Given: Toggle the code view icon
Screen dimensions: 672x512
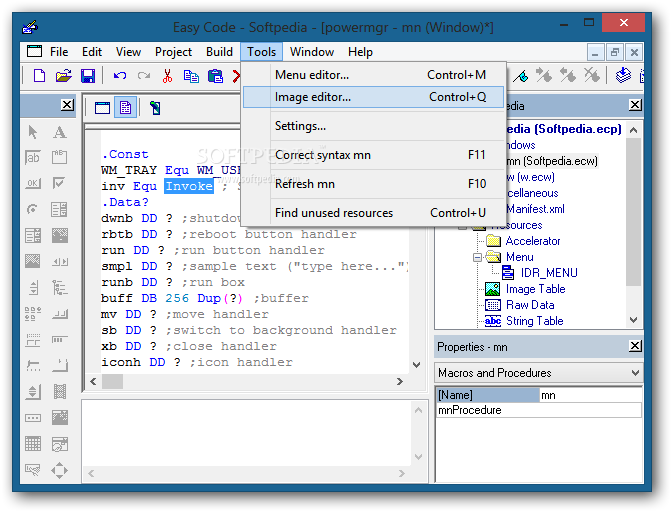Looking at the screenshot, I should pyautogui.click(x=126, y=108).
